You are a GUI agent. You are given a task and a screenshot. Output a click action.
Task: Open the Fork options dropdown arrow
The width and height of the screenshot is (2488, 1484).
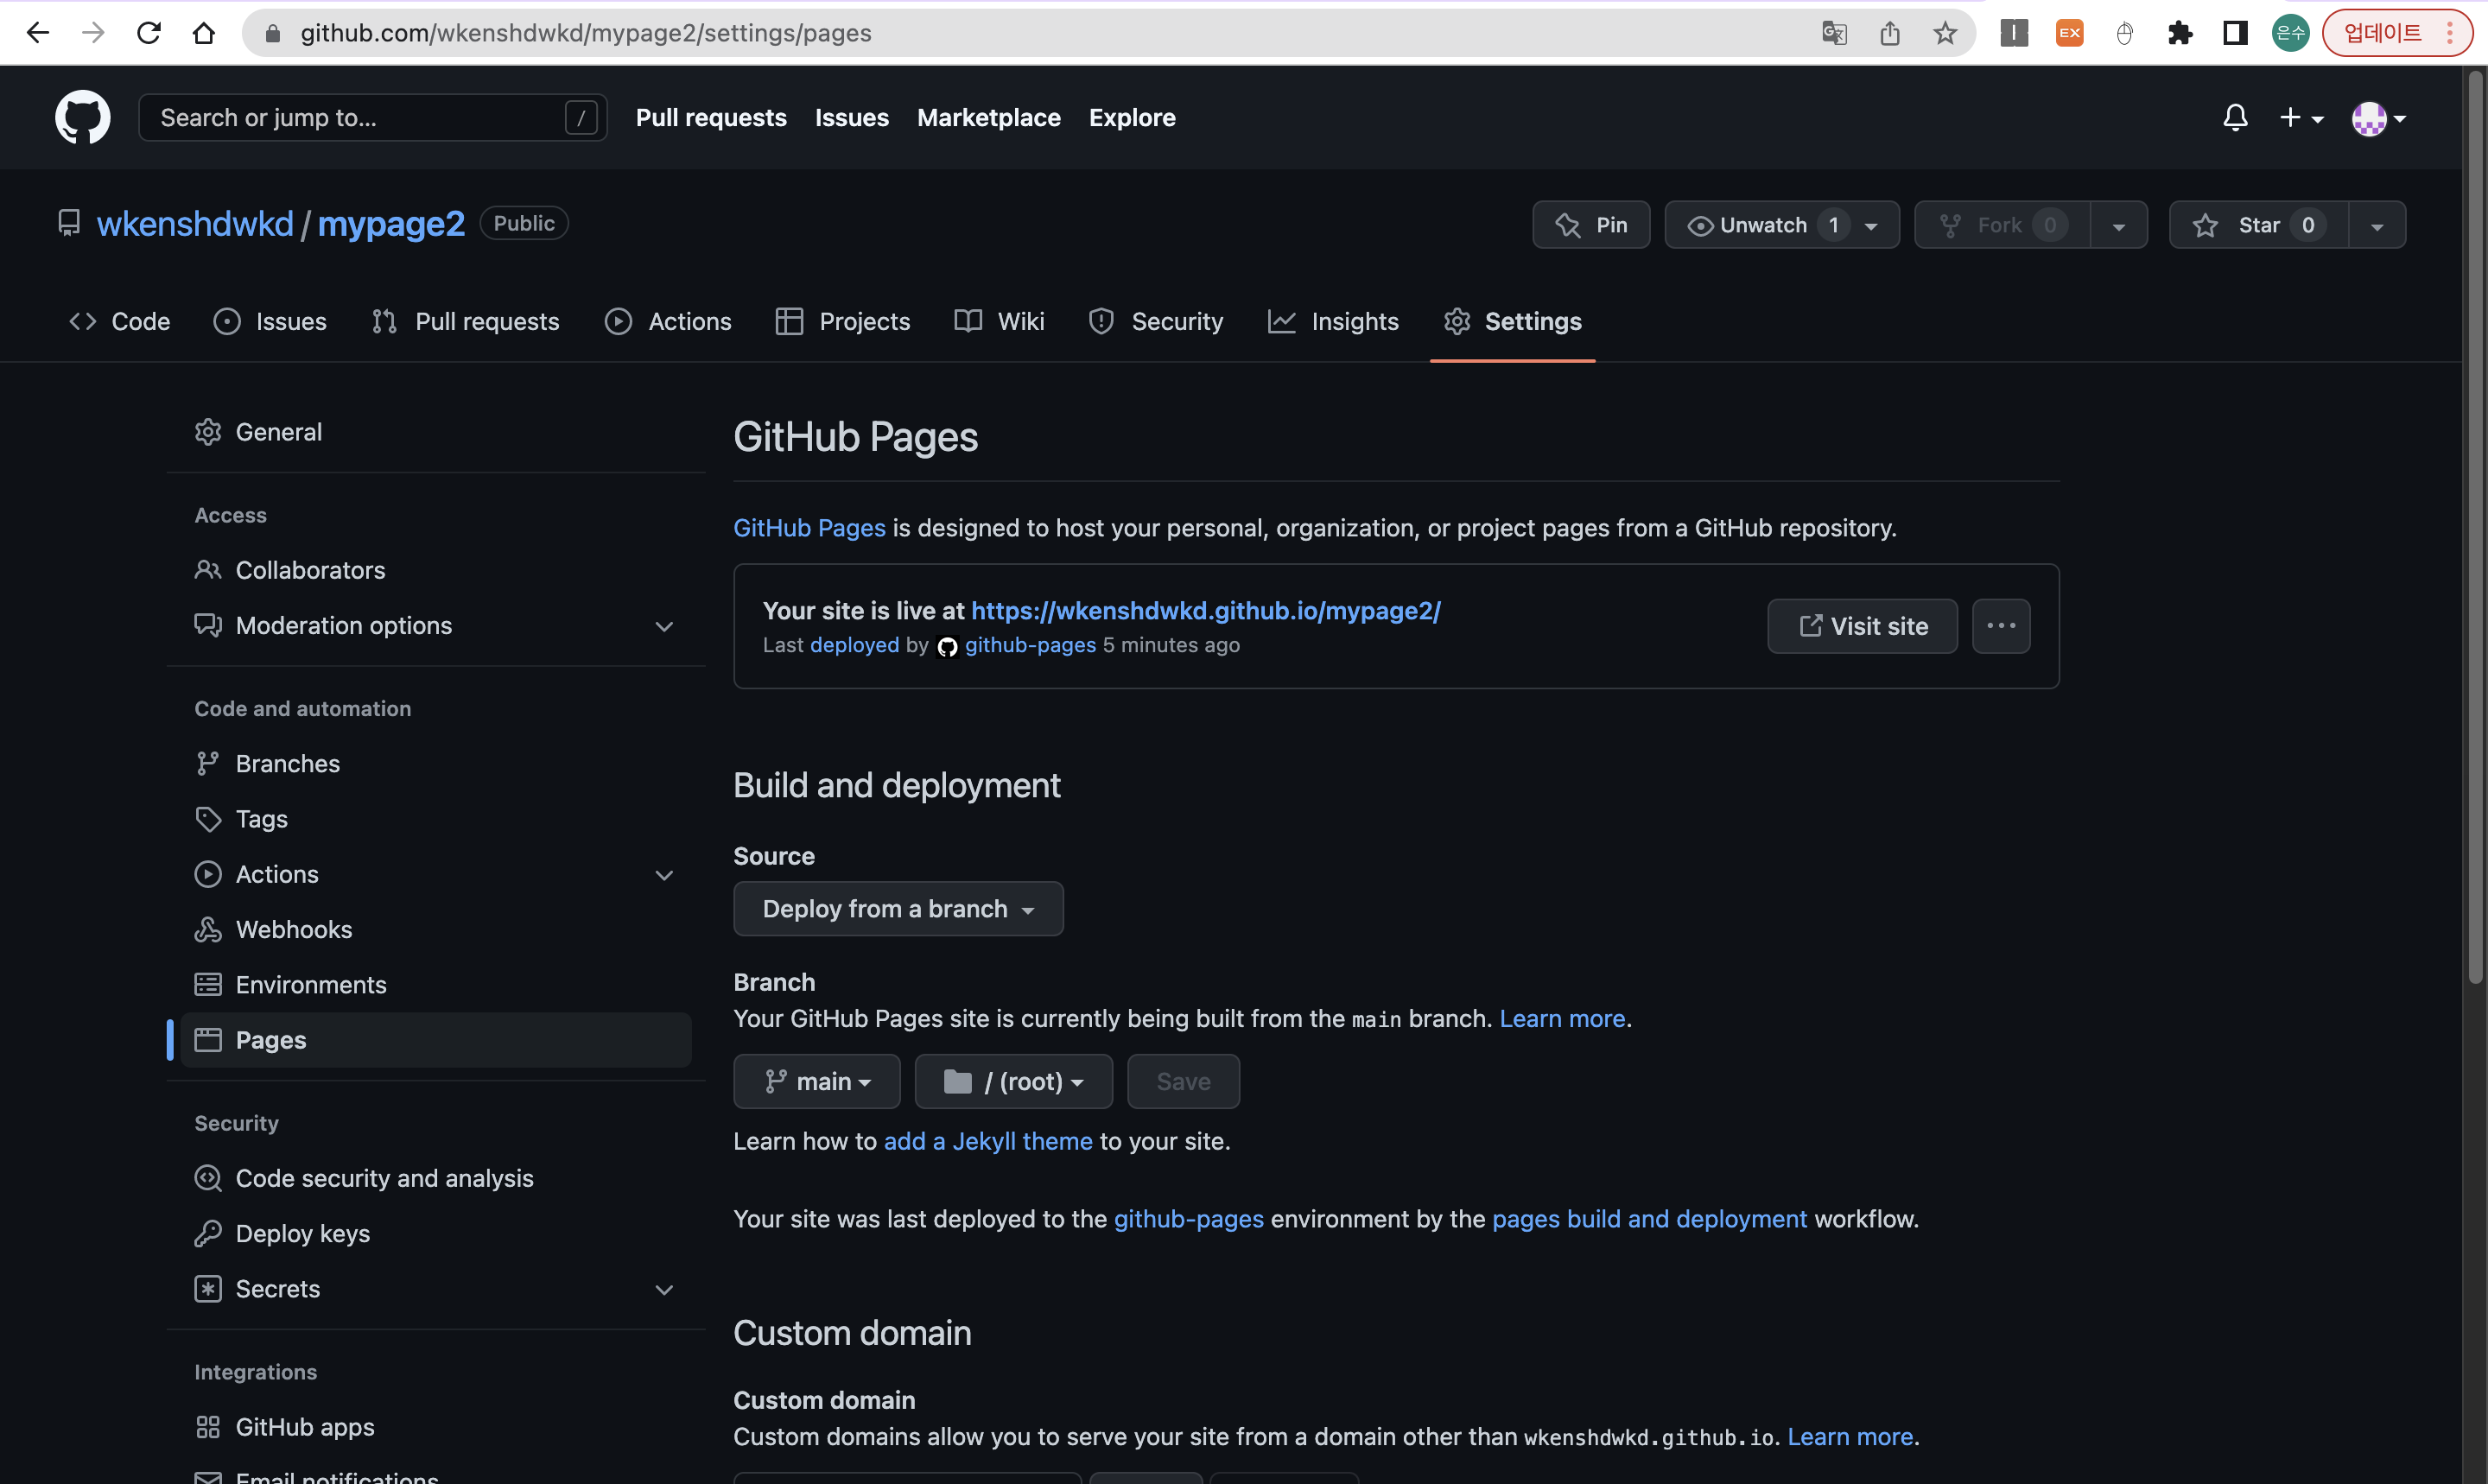pyautogui.click(x=2118, y=225)
